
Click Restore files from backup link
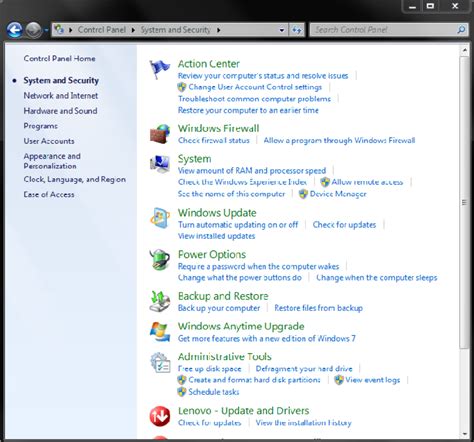[318, 308]
